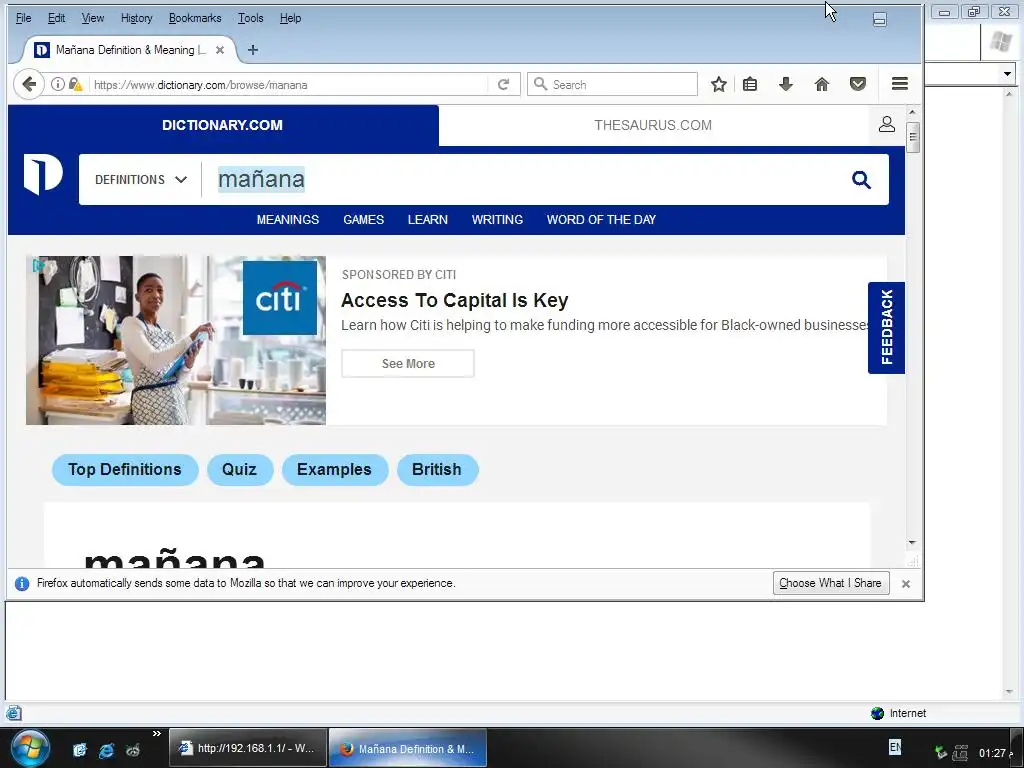The width and height of the screenshot is (1024, 768).
Task: Bookmark this page with the star icon
Action: pyautogui.click(x=719, y=84)
